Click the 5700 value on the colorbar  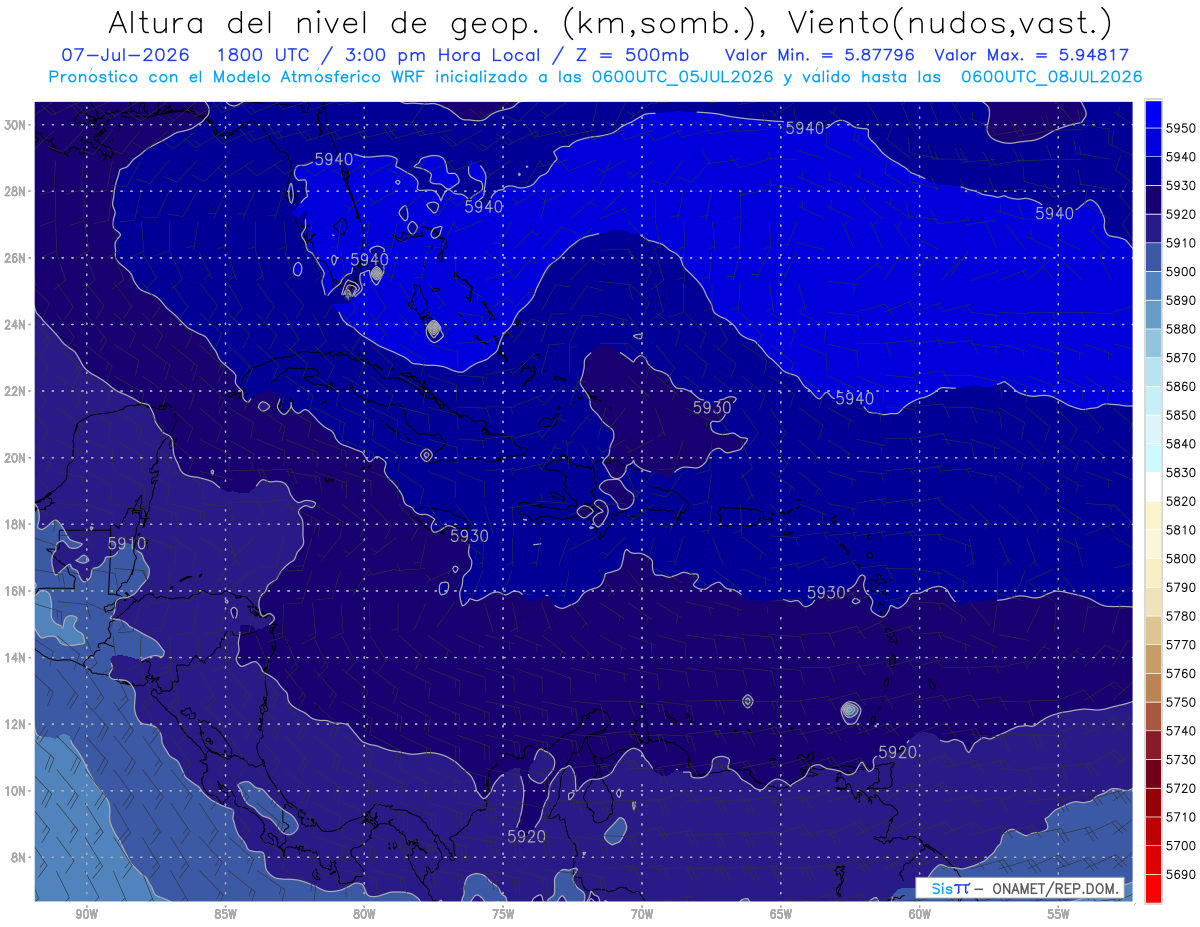pos(1182,845)
